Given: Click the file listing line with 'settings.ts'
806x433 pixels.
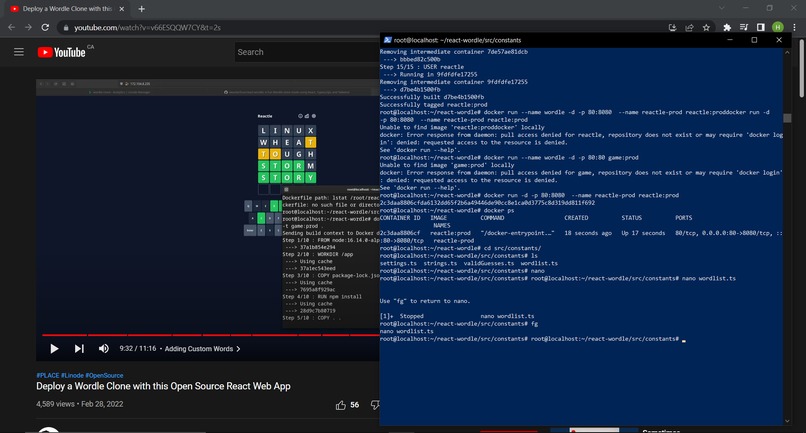Looking at the screenshot, I should (469, 263).
